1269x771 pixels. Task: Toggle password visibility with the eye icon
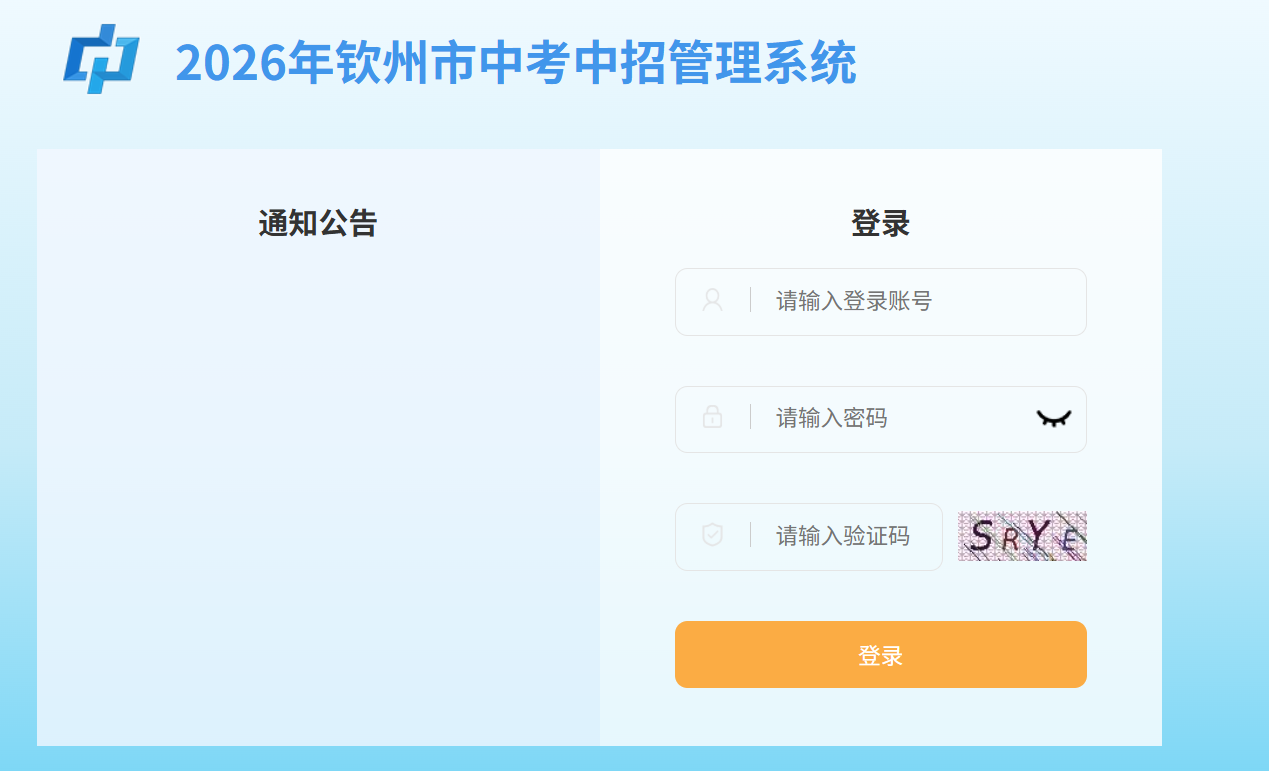point(1053,418)
